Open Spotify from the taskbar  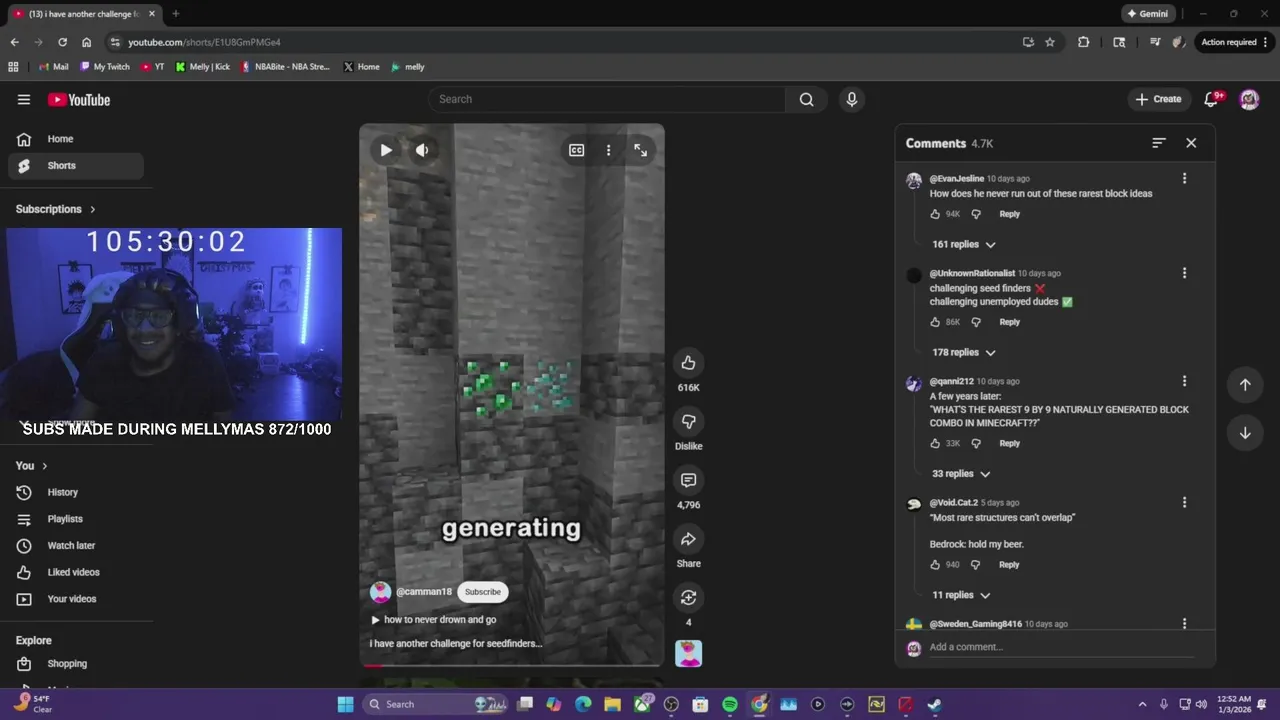point(730,704)
